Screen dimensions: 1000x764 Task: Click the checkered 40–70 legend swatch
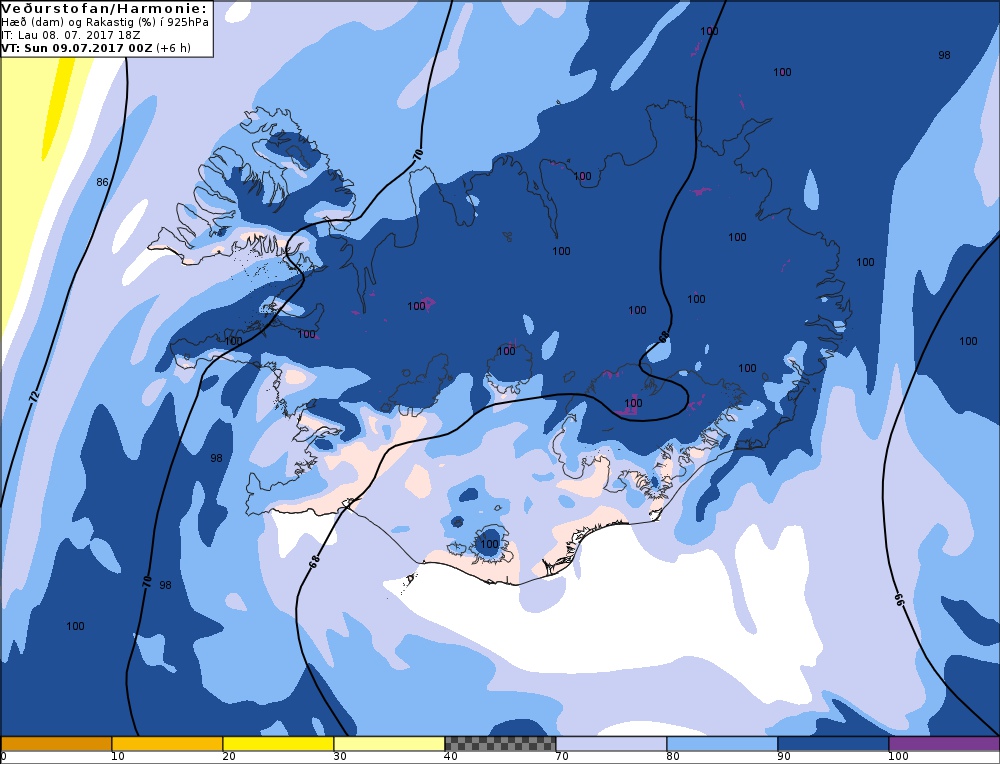(x=500, y=744)
